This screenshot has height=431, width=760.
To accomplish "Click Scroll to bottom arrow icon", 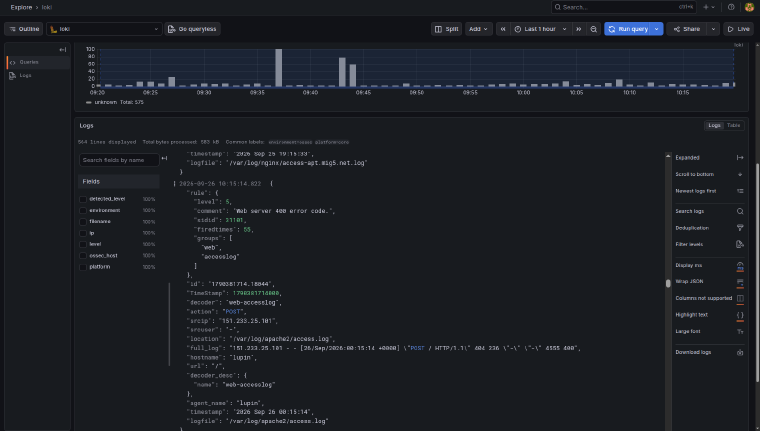I will point(740,174).
